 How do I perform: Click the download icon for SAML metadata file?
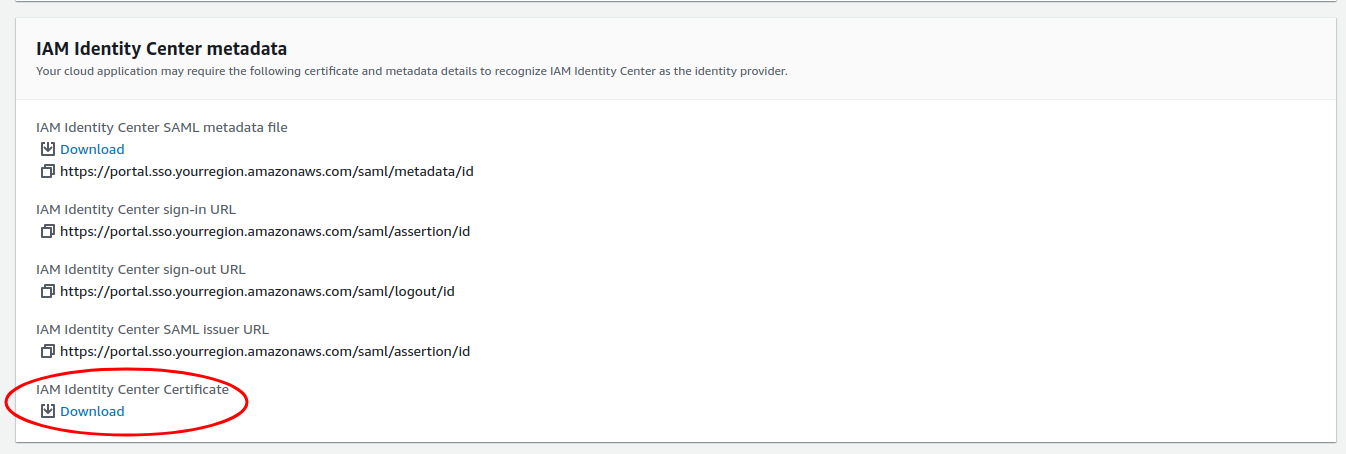pos(47,149)
